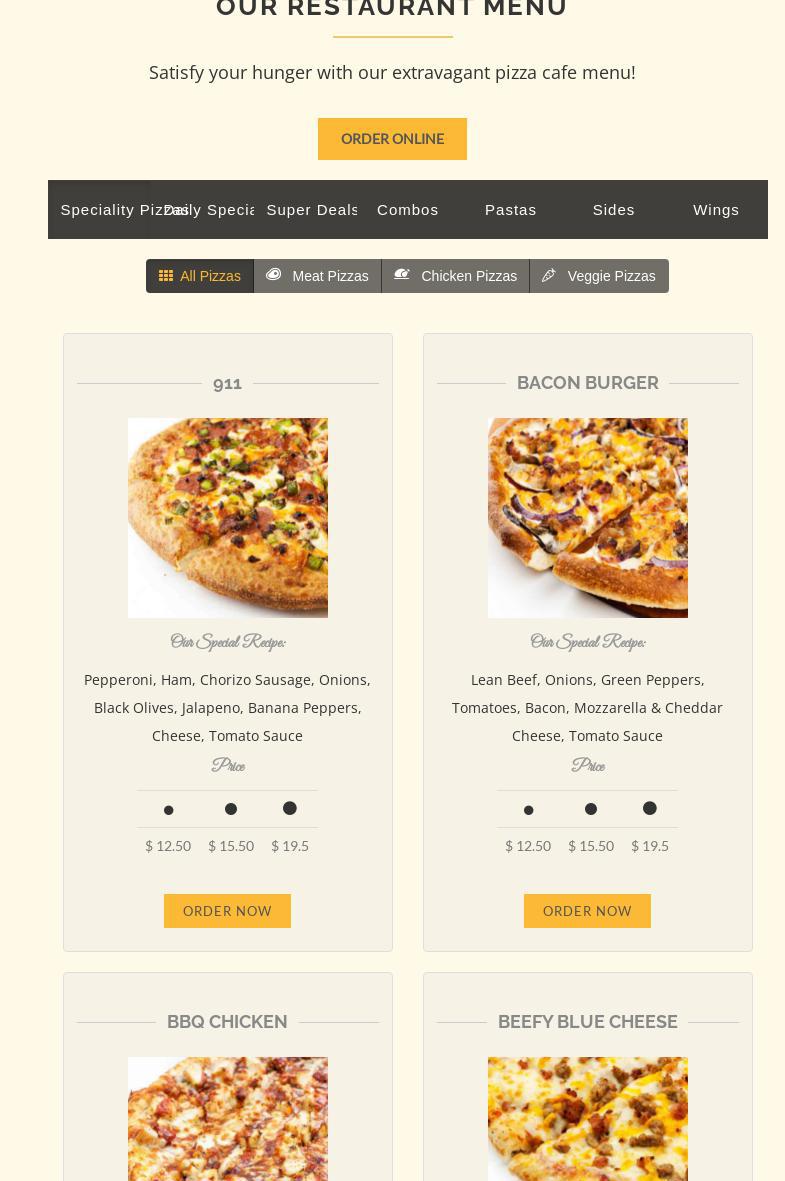The image size is (785, 1181).
Task: Click the chicken icon beside Chicken Pizzas
Action: pyautogui.click(x=402, y=275)
